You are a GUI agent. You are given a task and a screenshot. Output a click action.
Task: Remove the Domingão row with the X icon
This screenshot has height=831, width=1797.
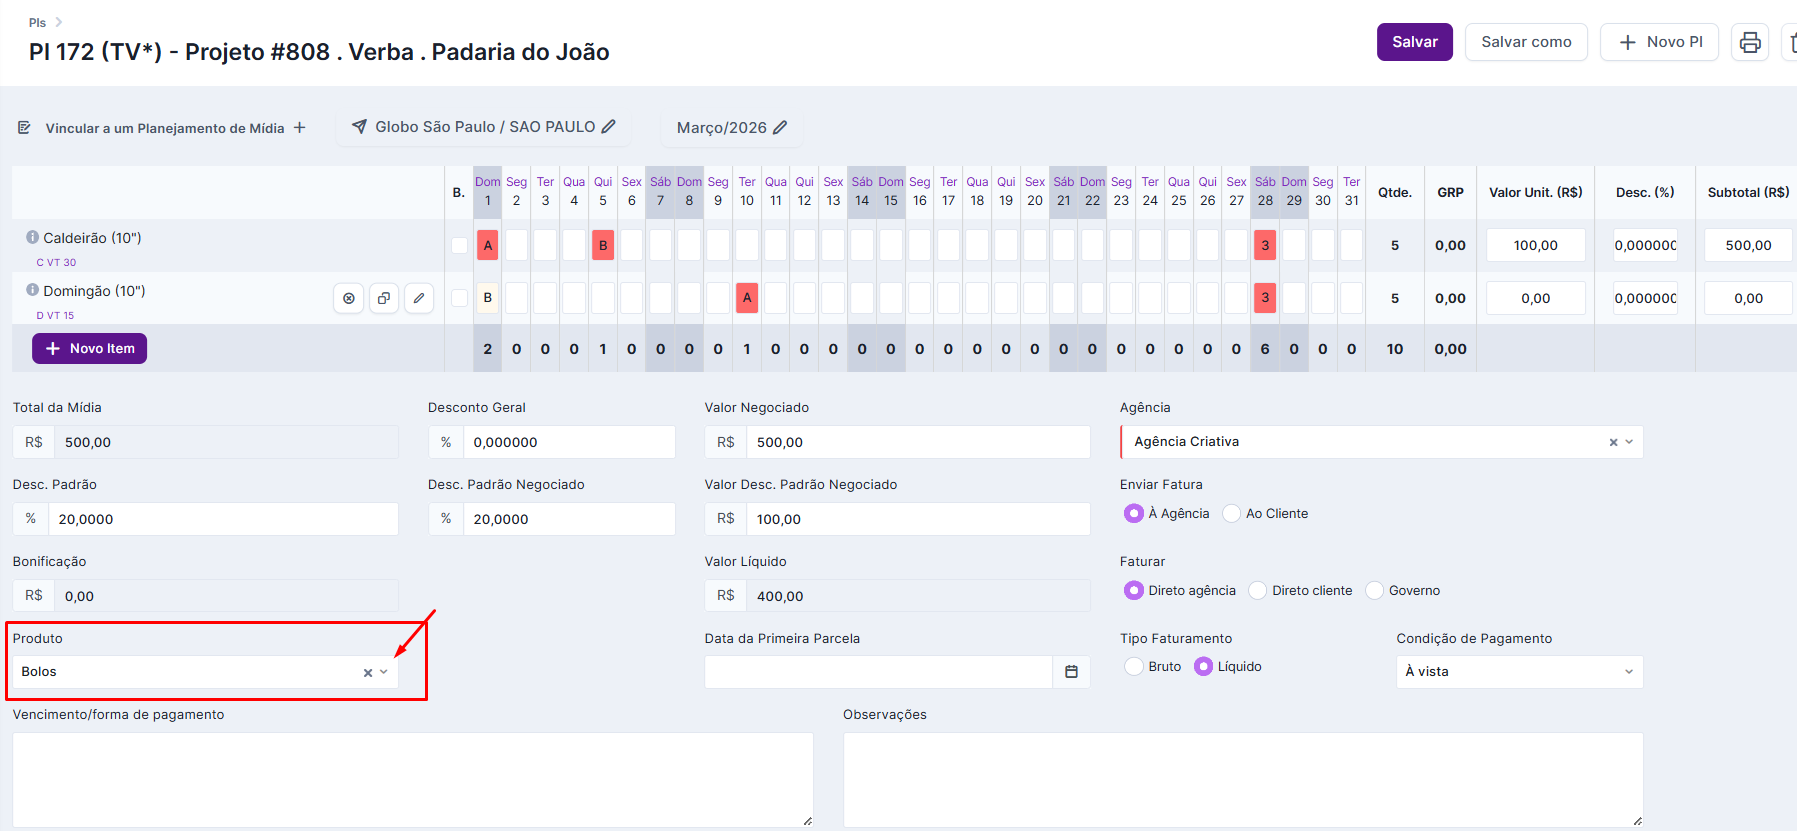coord(348,298)
